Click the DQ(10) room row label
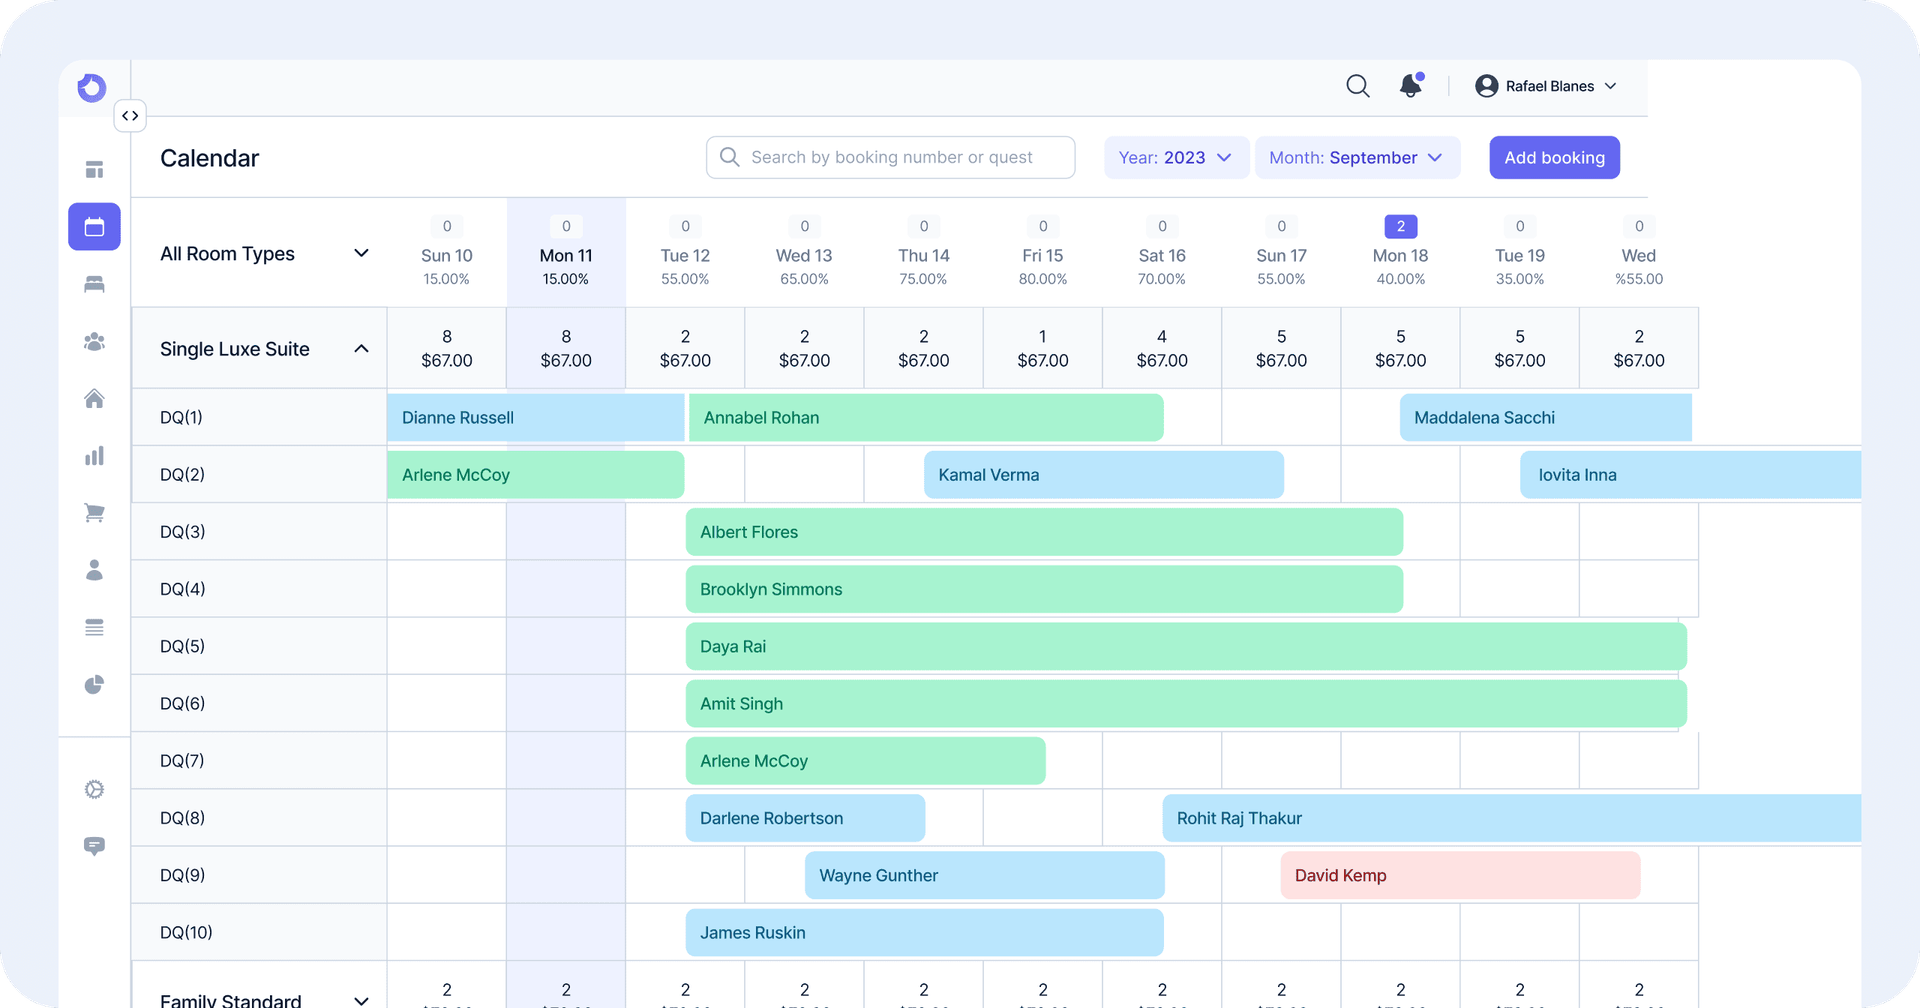The width and height of the screenshot is (1920, 1008). click(x=186, y=933)
